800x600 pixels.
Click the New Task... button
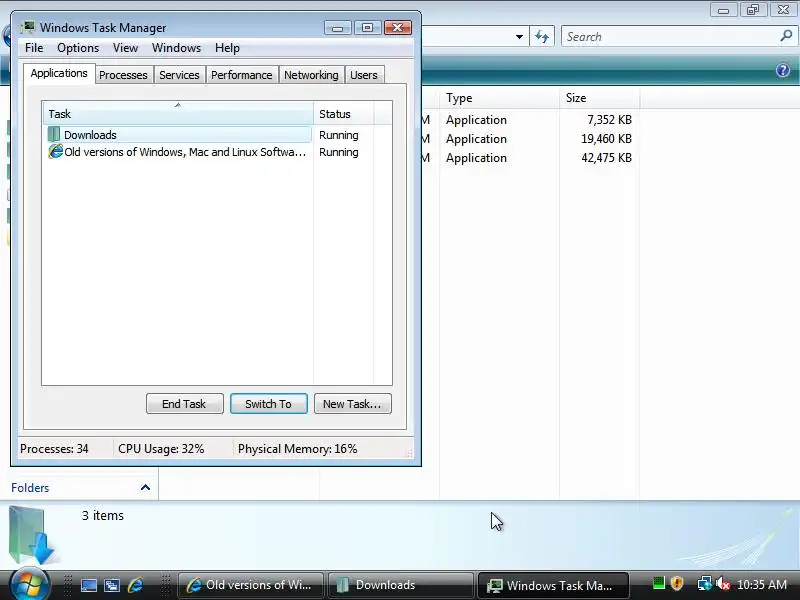pos(353,404)
